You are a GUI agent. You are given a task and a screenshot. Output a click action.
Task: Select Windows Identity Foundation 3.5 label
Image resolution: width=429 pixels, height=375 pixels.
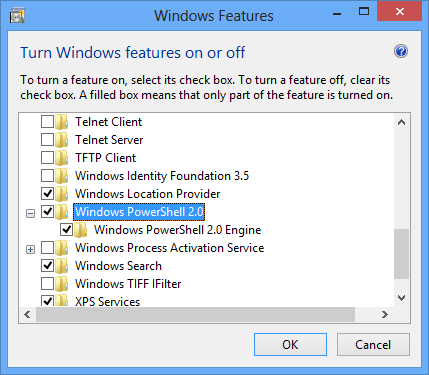[162, 176]
